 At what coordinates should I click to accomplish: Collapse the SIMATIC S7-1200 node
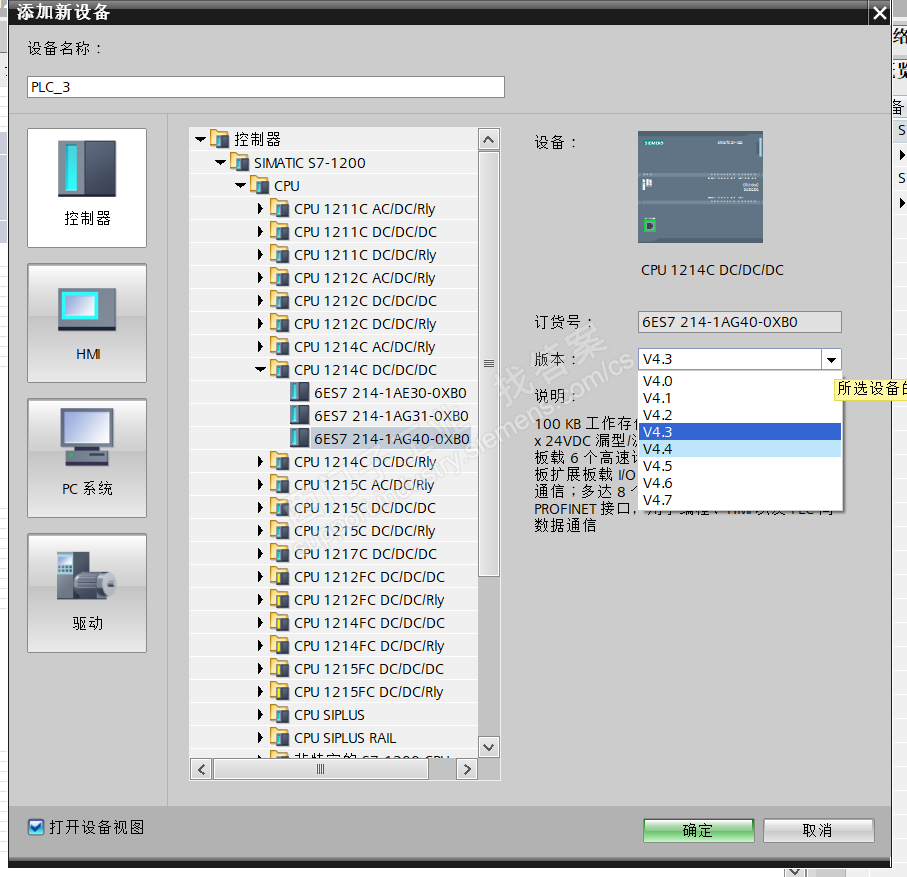coord(220,162)
